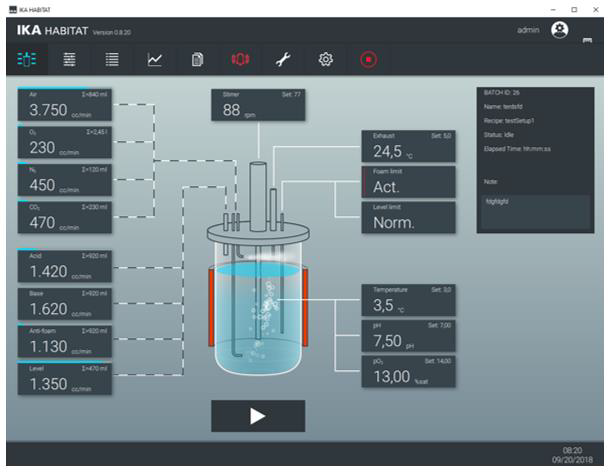Open the wrench maintenance icon

(283, 60)
